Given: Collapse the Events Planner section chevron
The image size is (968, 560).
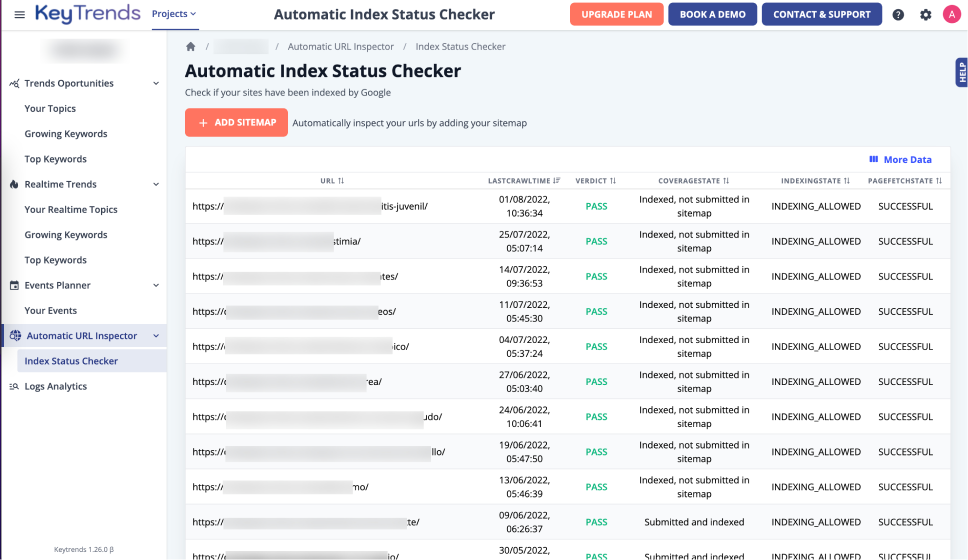Looking at the screenshot, I should tap(156, 285).
